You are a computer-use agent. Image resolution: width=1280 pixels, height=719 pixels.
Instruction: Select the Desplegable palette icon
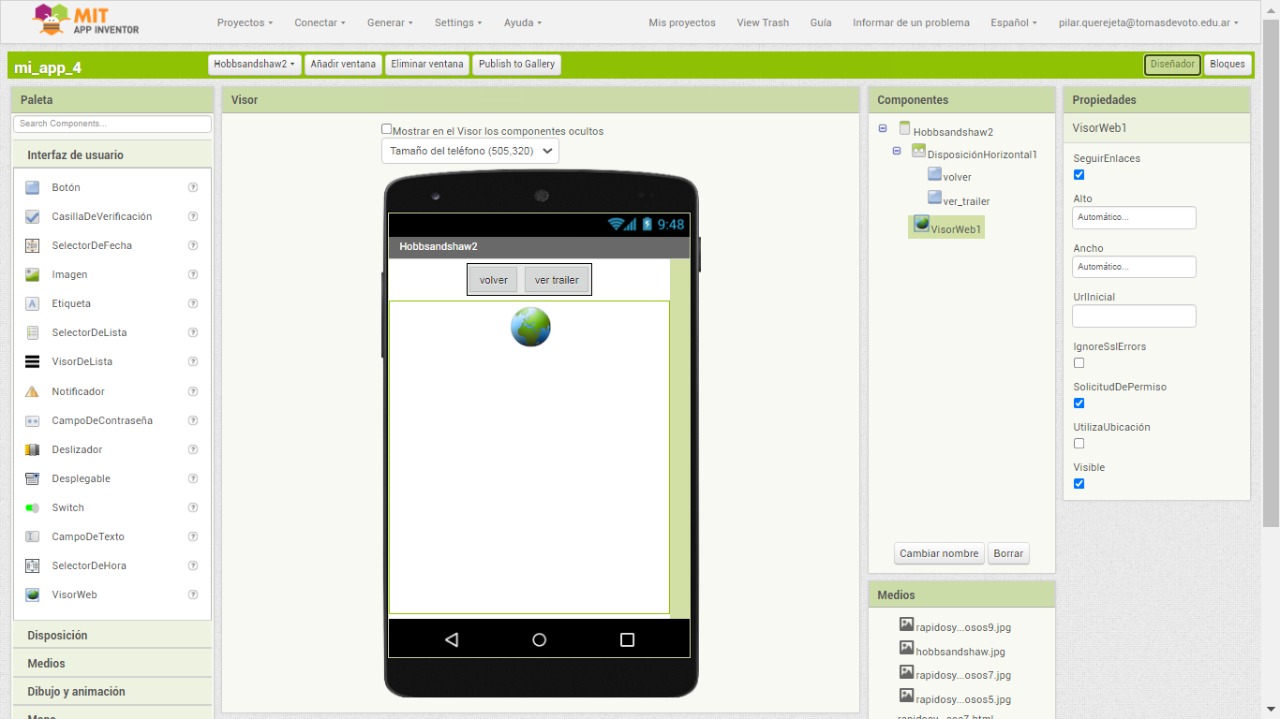click(32, 478)
